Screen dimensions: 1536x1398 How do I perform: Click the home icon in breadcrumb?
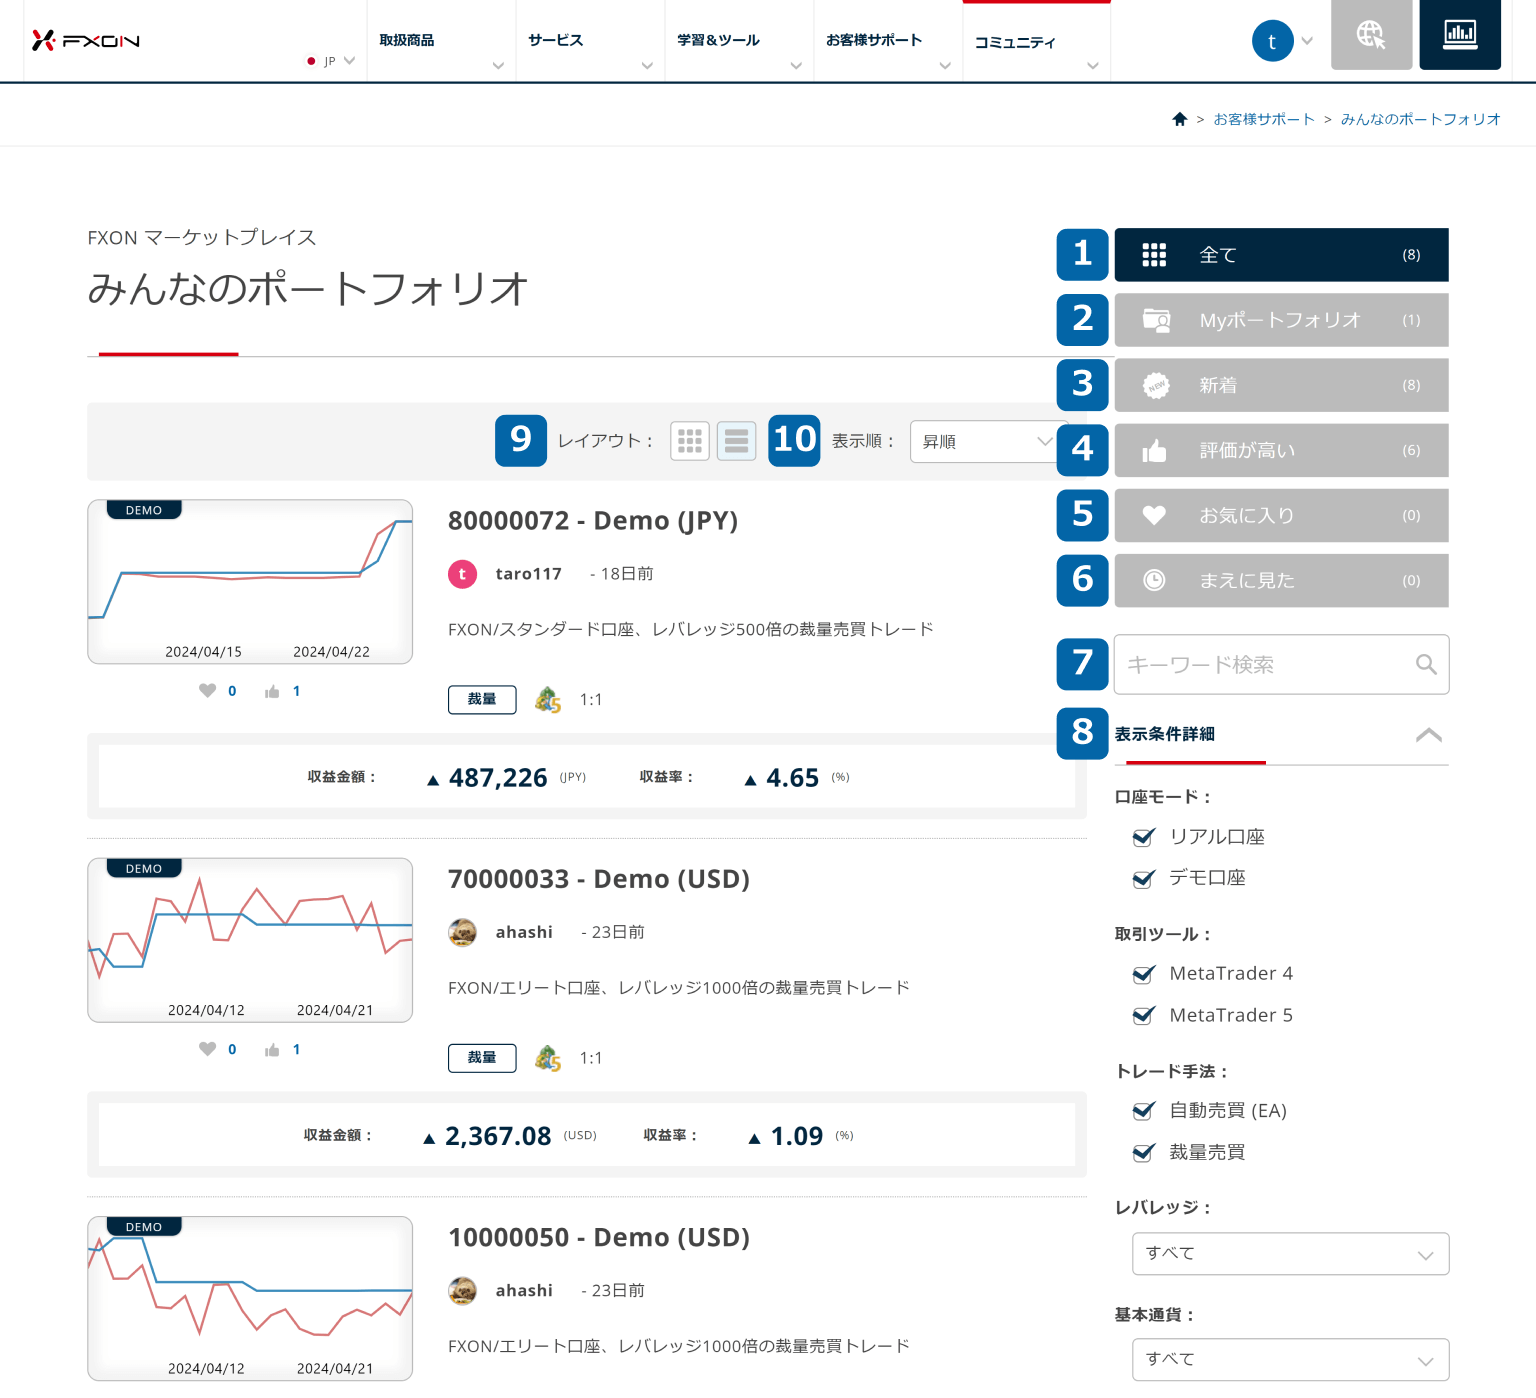pos(1180,119)
